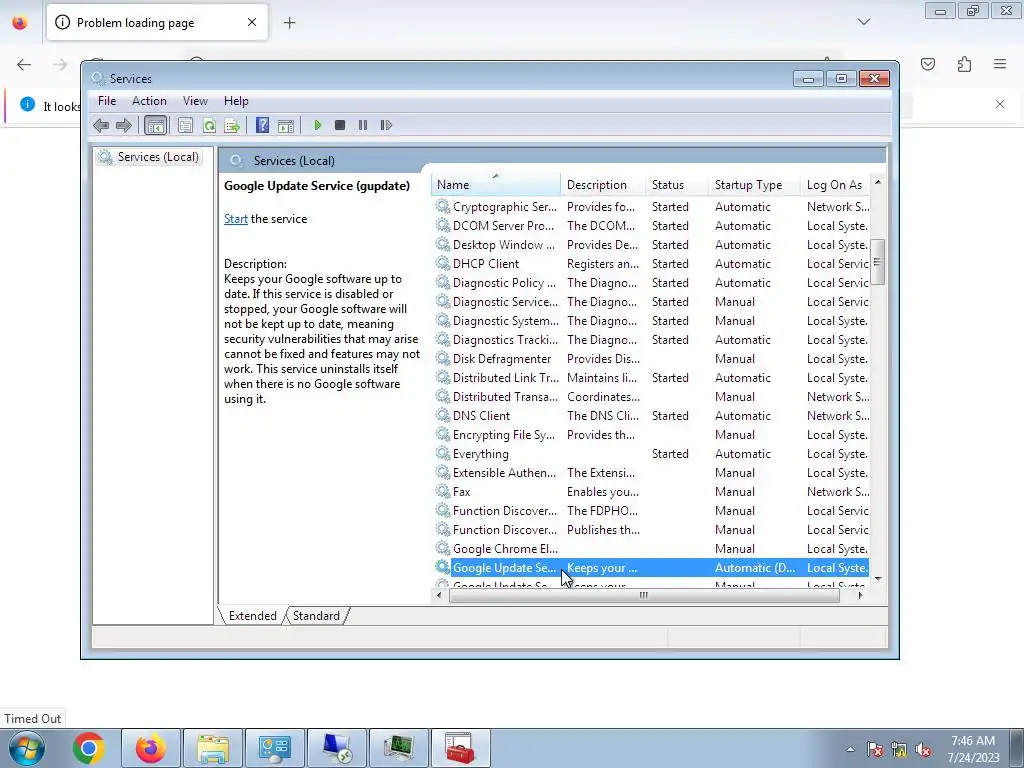Click the horizontal scrollbar left arrow
Viewport: 1024px width, 768px height.
439,595
